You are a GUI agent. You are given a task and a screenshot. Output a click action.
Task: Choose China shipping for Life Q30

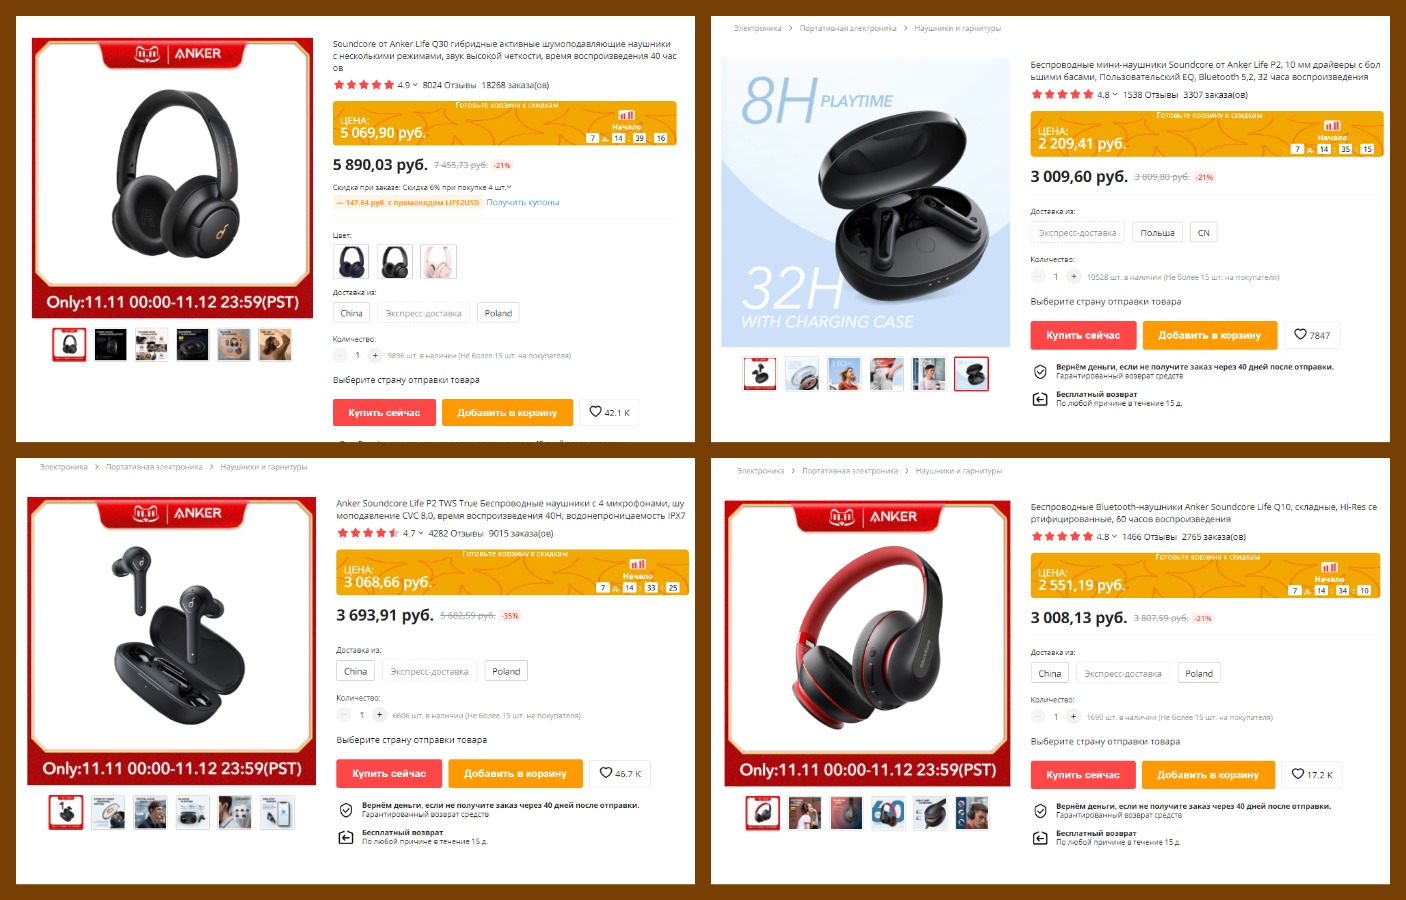[x=351, y=313]
